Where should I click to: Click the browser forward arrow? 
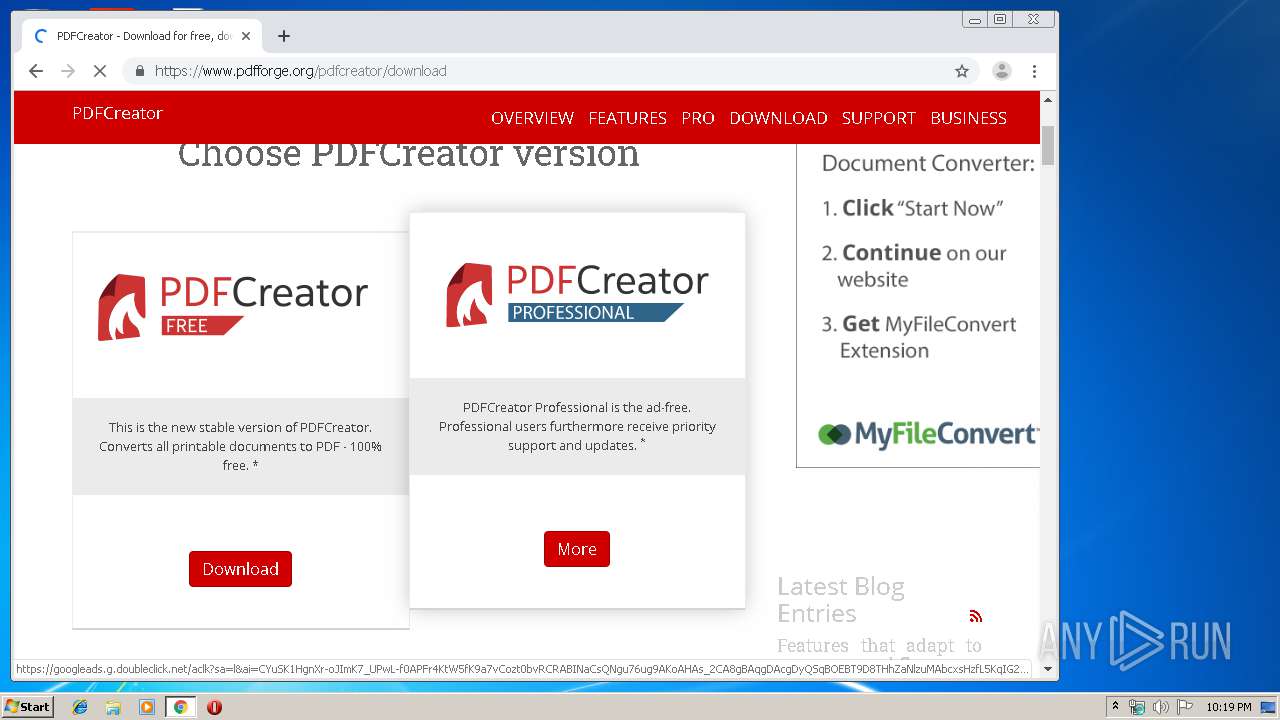coord(68,71)
